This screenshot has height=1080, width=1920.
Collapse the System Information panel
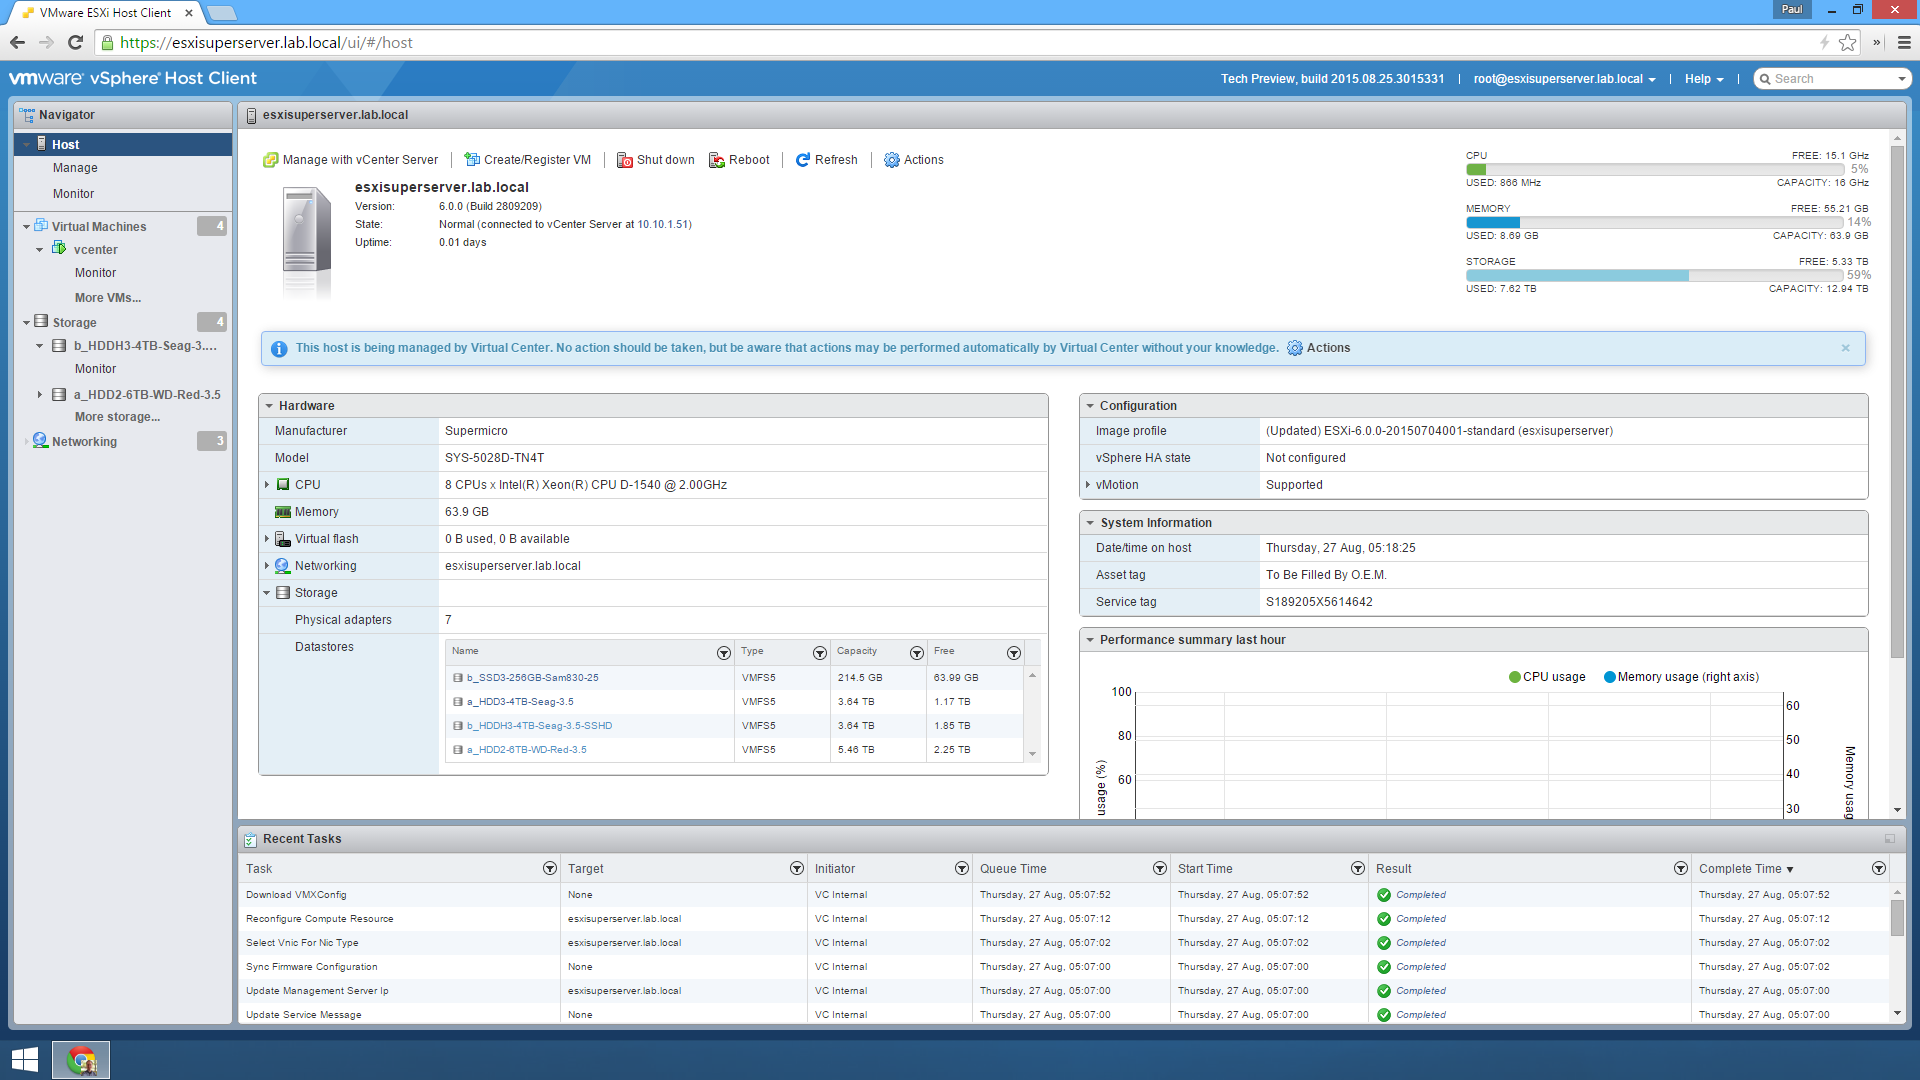(1090, 523)
